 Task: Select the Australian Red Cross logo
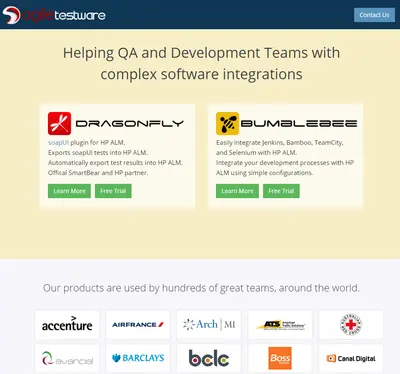(351, 324)
